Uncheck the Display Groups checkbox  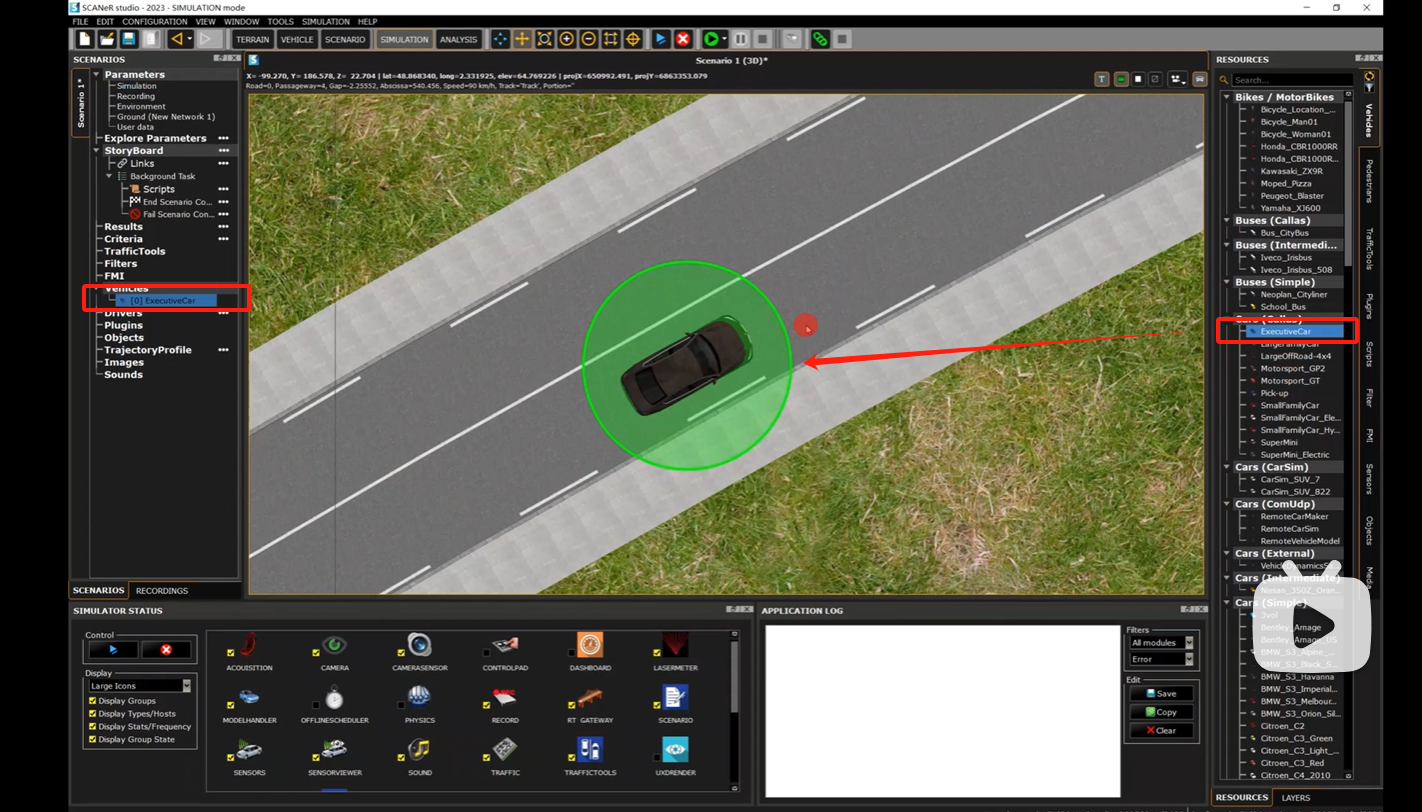click(93, 701)
